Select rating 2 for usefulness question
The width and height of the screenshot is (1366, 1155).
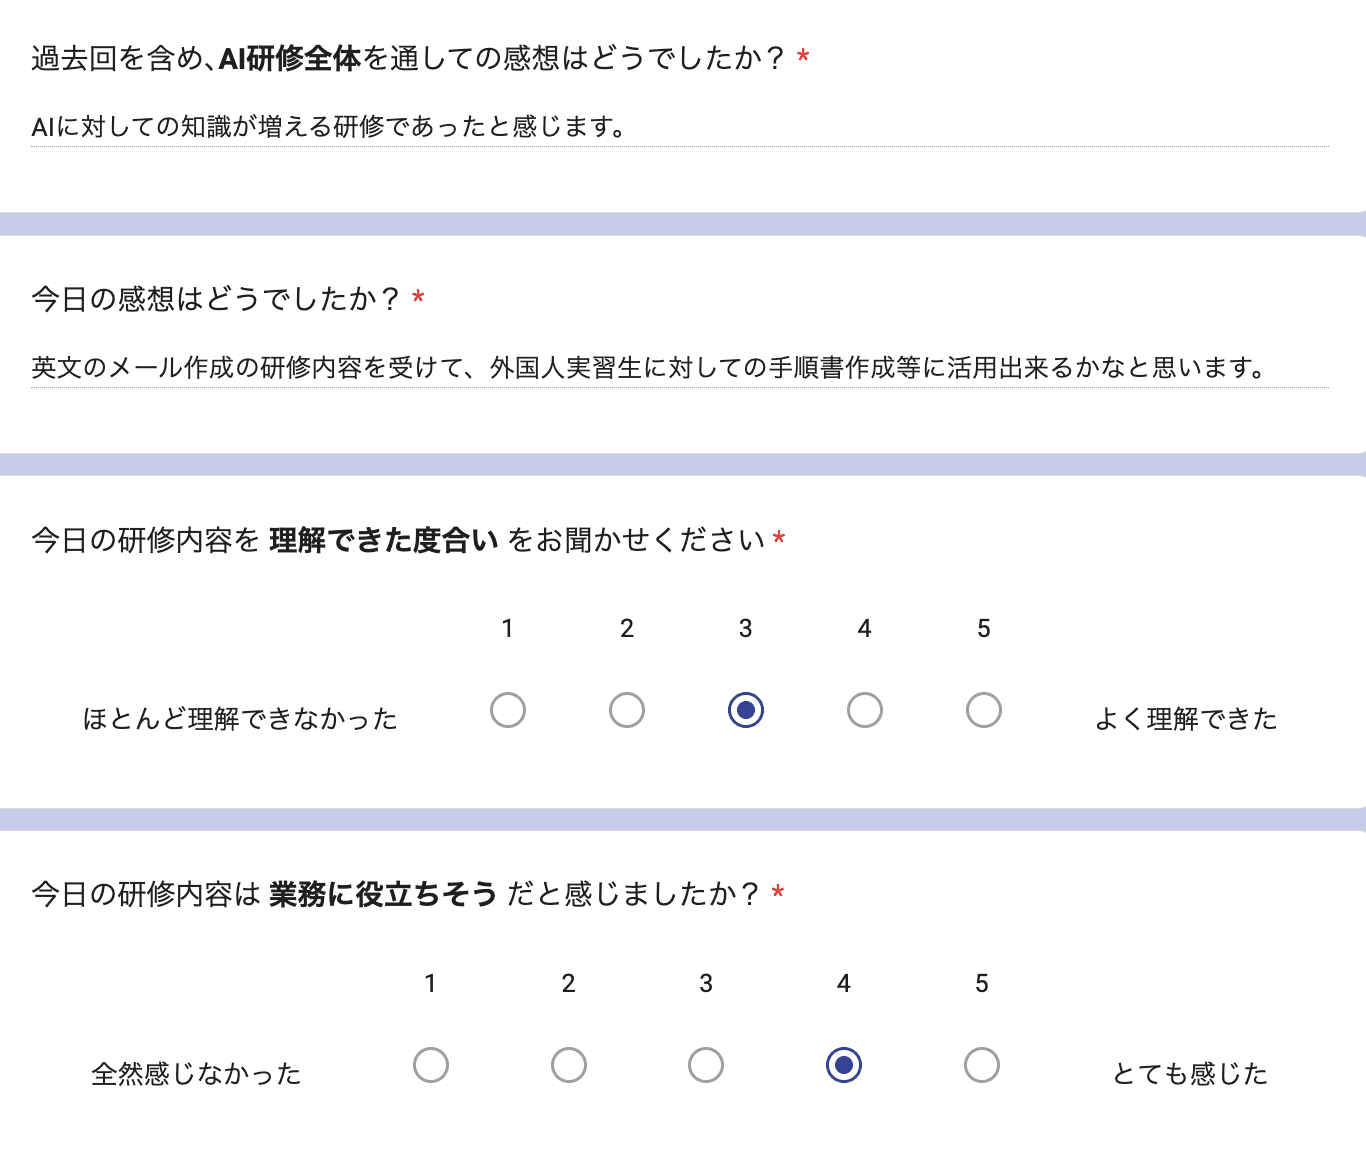[x=568, y=1065]
